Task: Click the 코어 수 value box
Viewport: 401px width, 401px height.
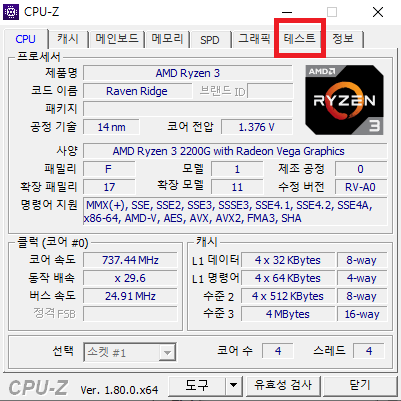Action: point(278,351)
